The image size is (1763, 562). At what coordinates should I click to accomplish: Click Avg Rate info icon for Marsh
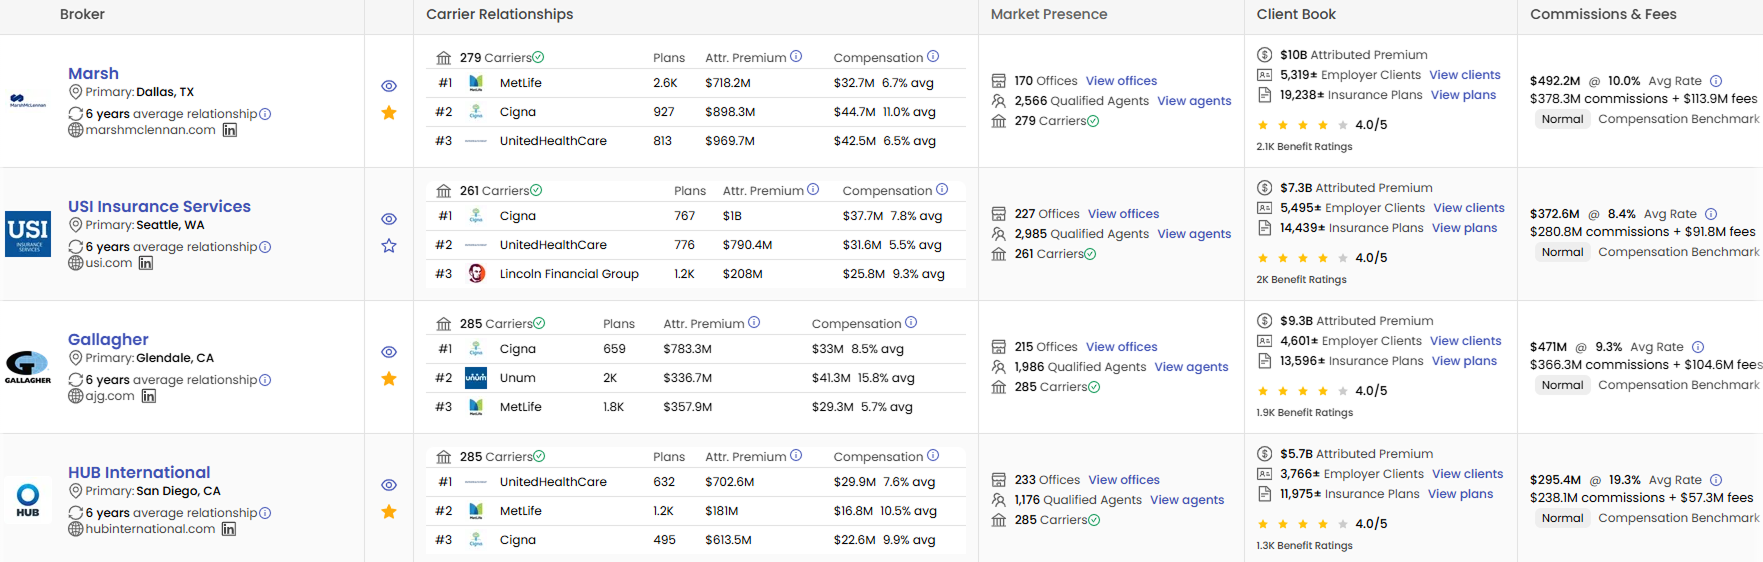pos(1716,81)
